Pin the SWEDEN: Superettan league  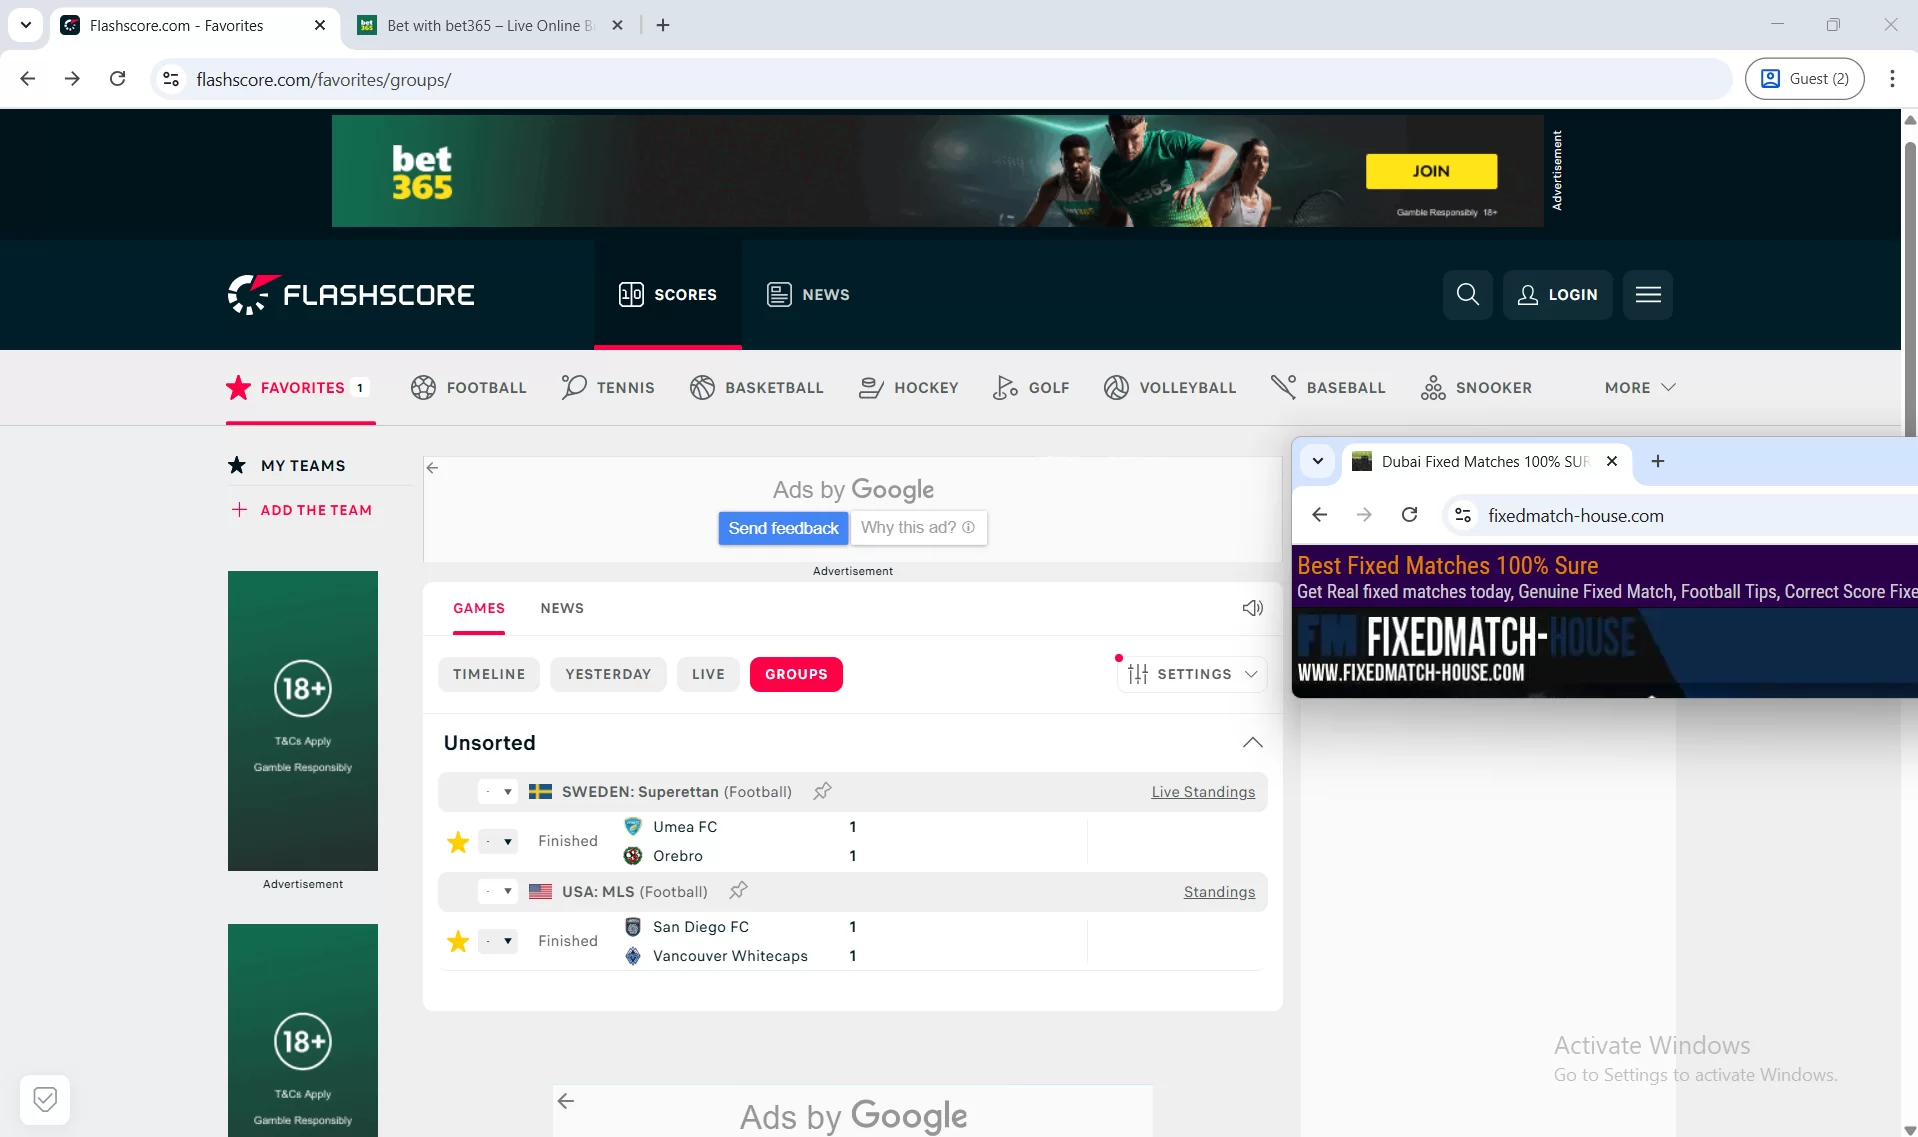[x=821, y=791]
